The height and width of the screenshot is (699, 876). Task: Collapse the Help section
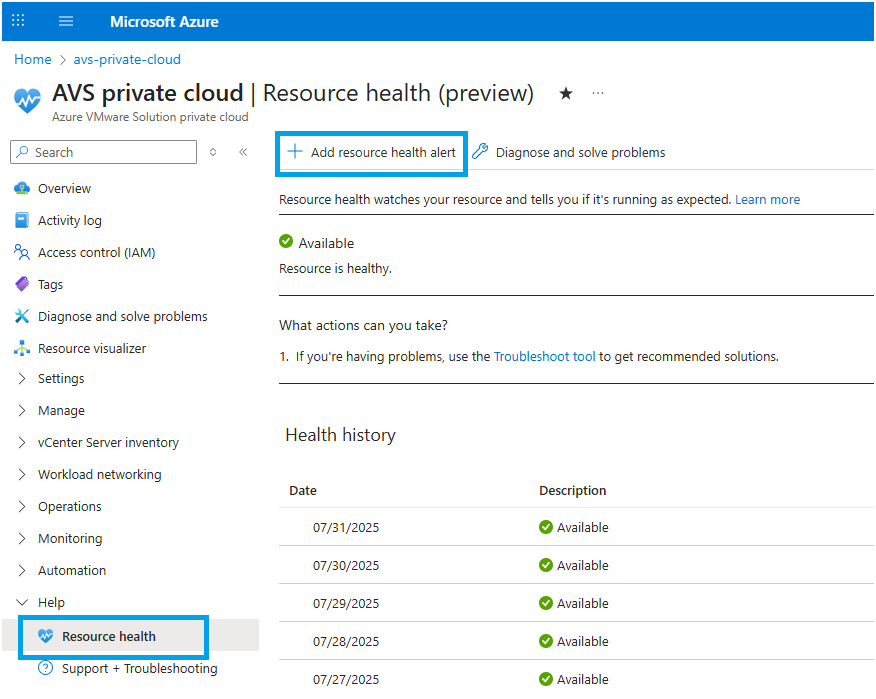point(22,602)
